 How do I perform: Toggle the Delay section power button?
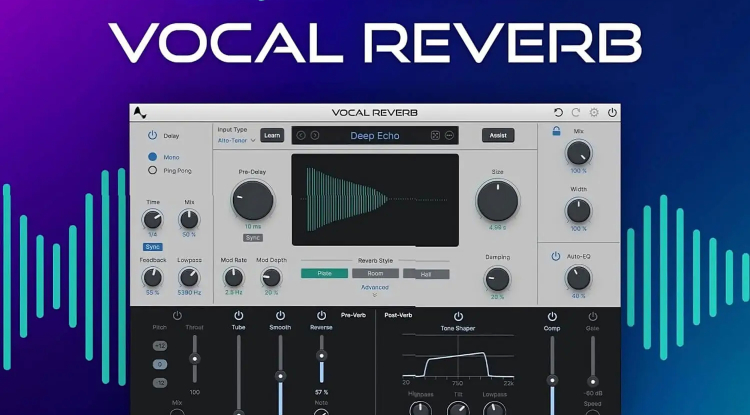(x=152, y=135)
